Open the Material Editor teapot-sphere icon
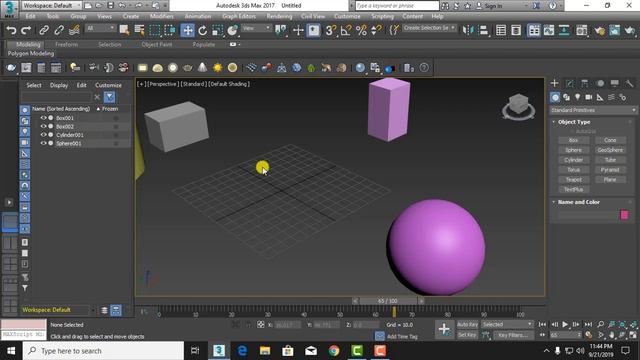The height and width of the screenshot is (360, 640). pyautogui.click(x=581, y=30)
